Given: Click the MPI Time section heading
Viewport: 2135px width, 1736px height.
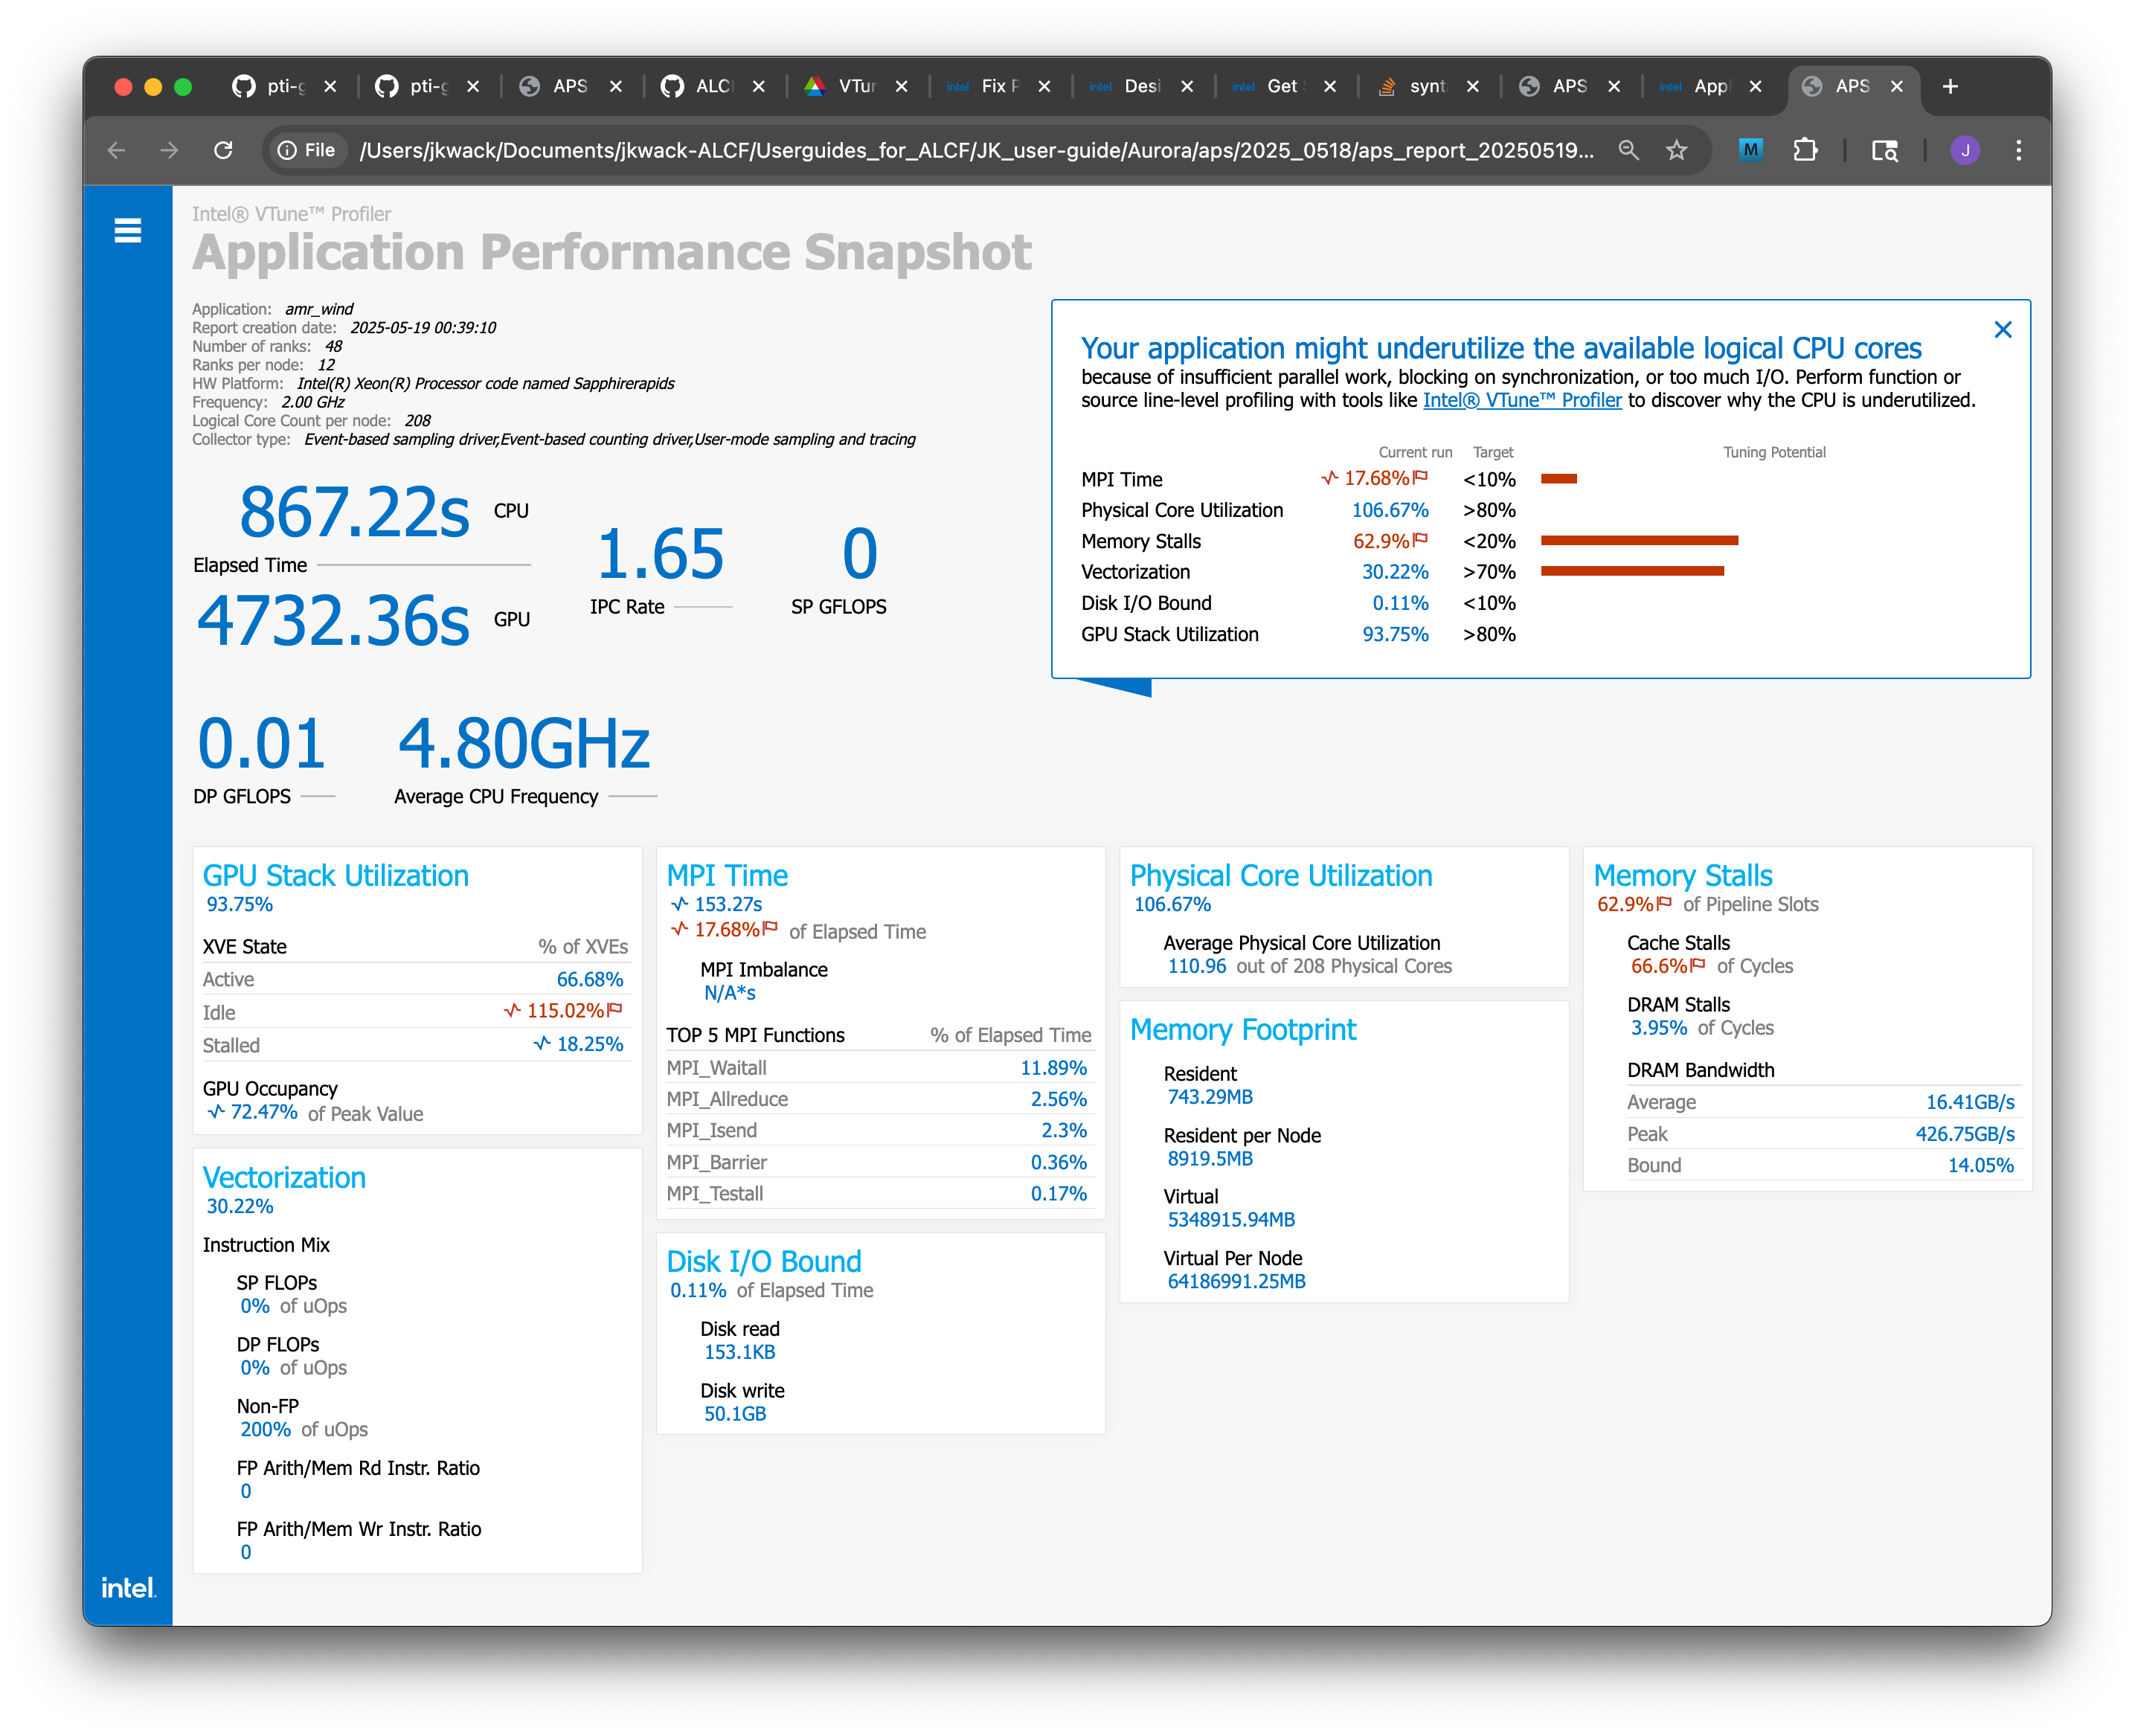Looking at the screenshot, I should tap(727, 875).
